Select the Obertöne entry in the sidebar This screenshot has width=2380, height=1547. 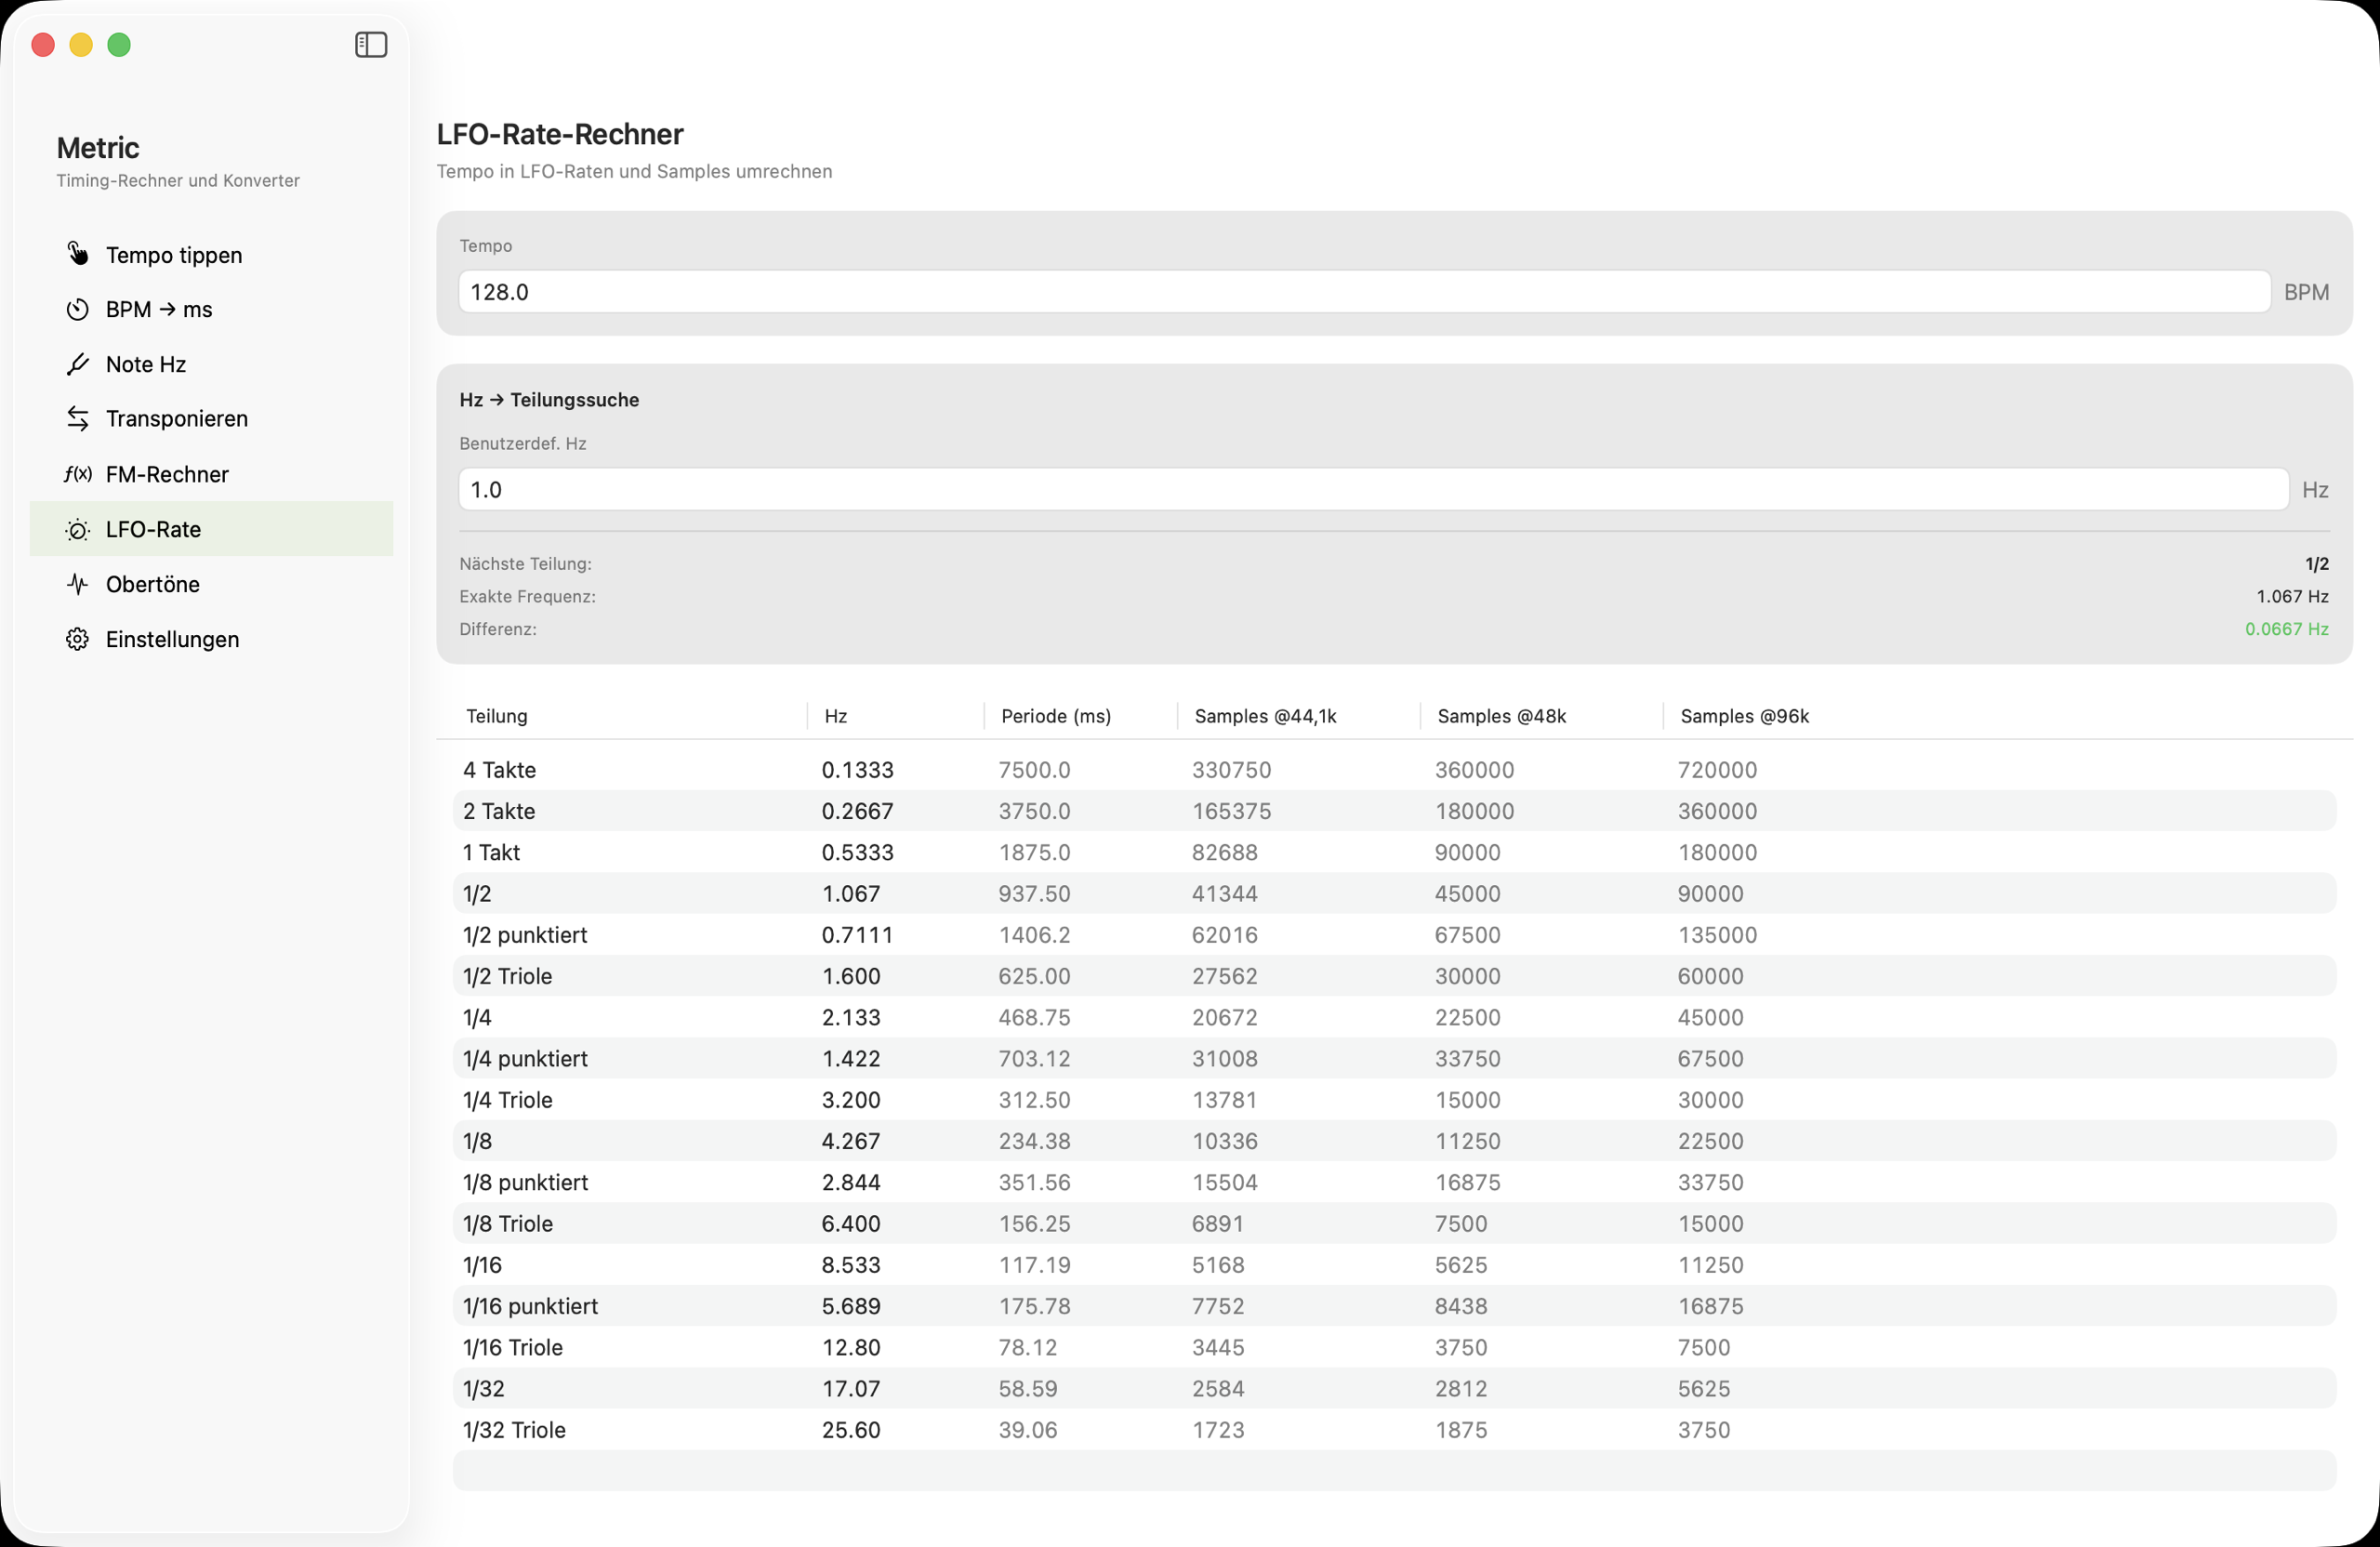coord(153,584)
